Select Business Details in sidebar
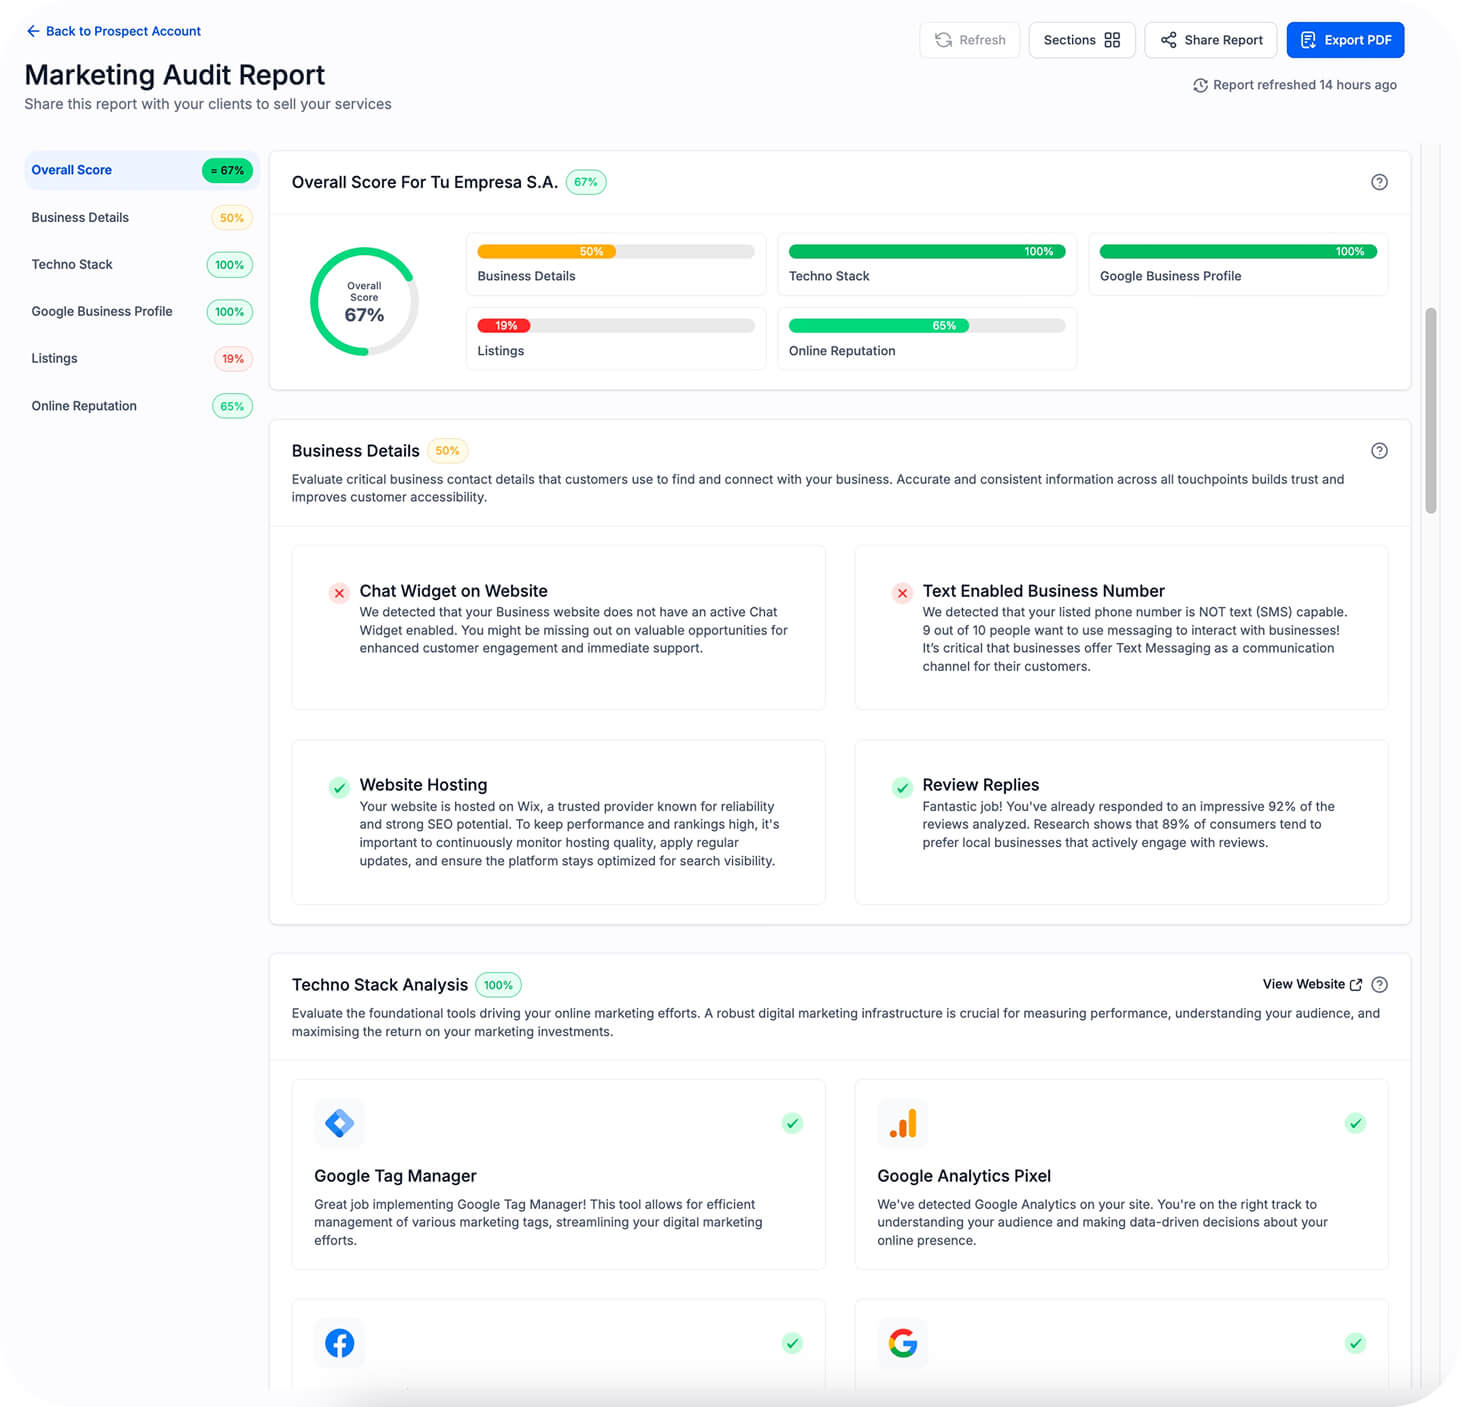The width and height of the screenshot is (1461, 1407). click(141, 217)
